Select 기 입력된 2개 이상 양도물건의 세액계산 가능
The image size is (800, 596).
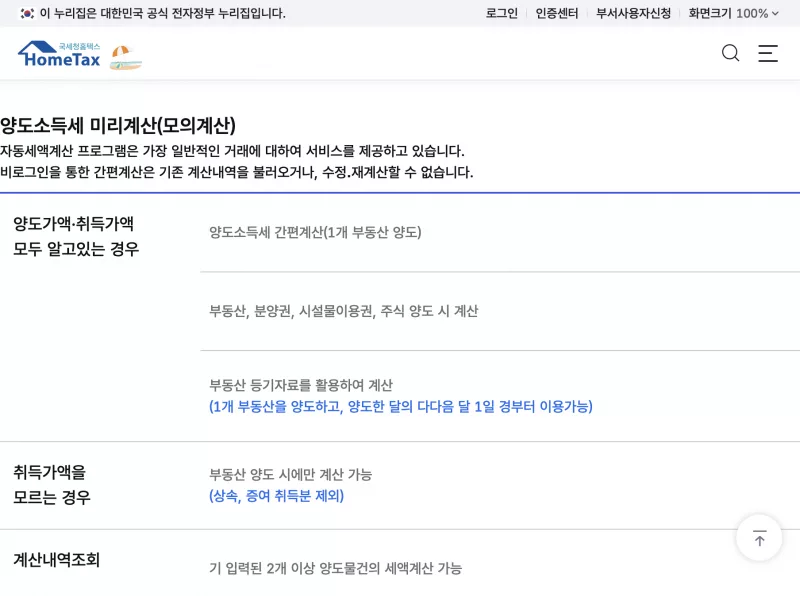click(336, 568)
